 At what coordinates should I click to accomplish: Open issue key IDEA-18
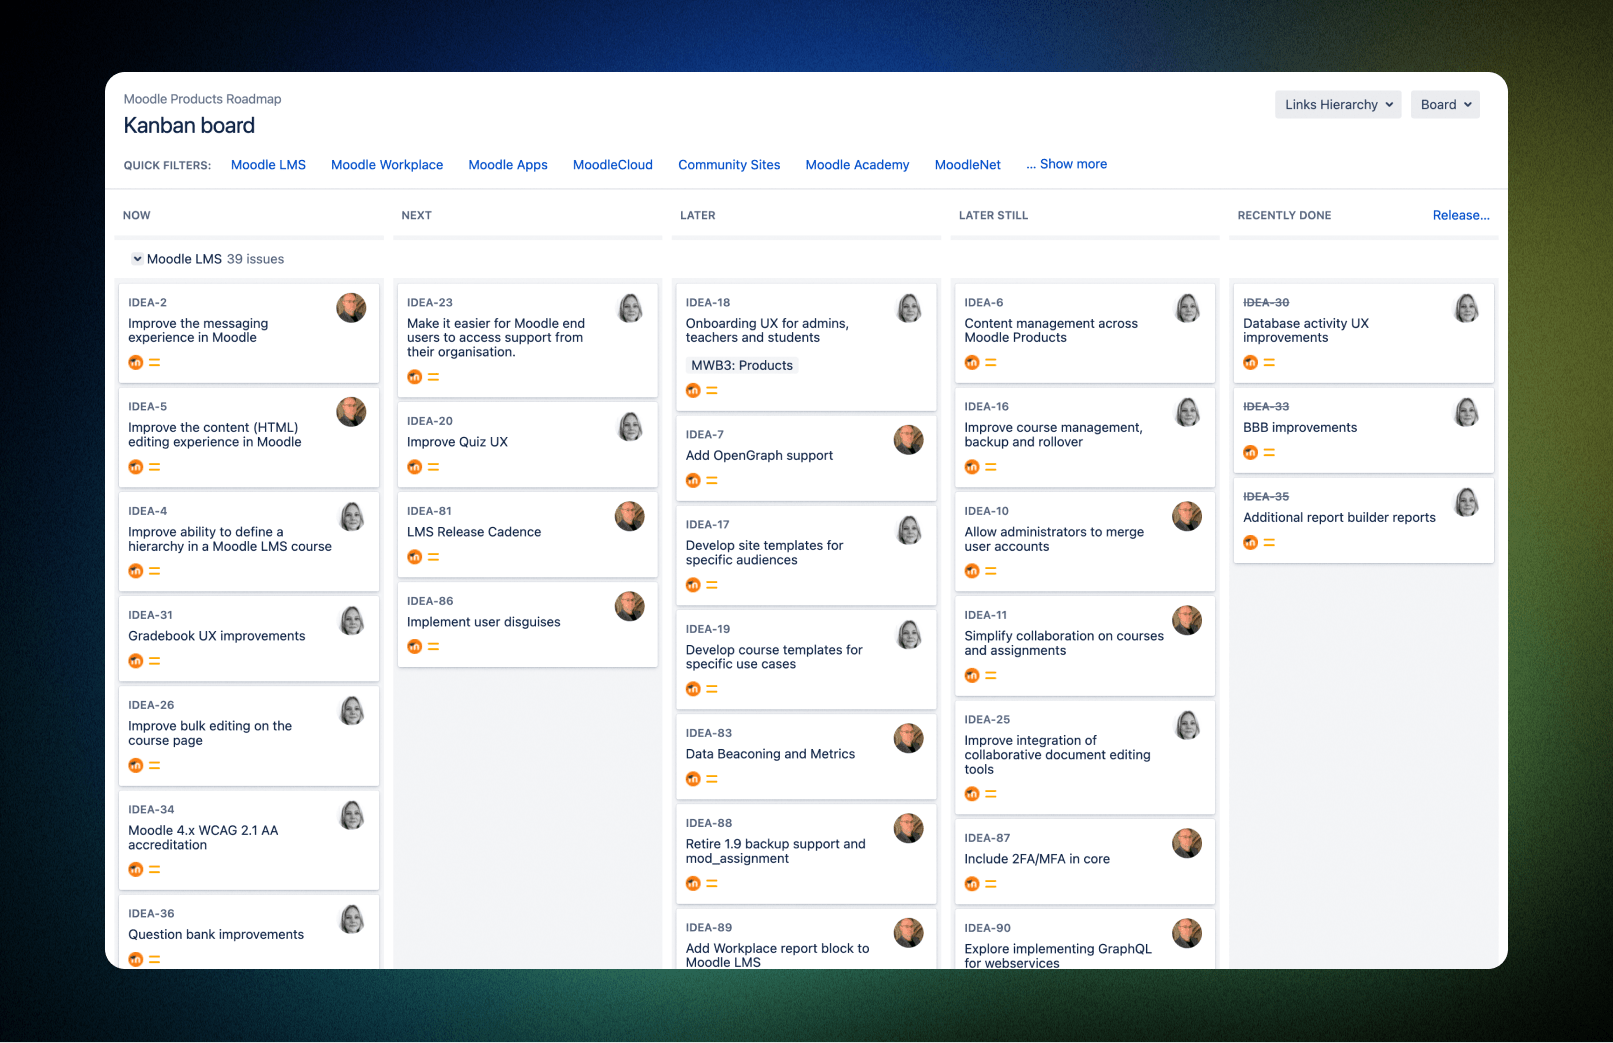708,302
